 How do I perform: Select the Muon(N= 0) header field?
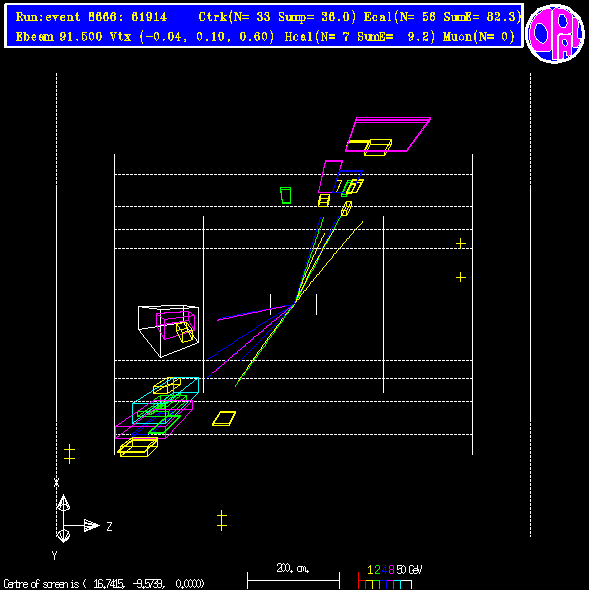(x=479, y=36)
